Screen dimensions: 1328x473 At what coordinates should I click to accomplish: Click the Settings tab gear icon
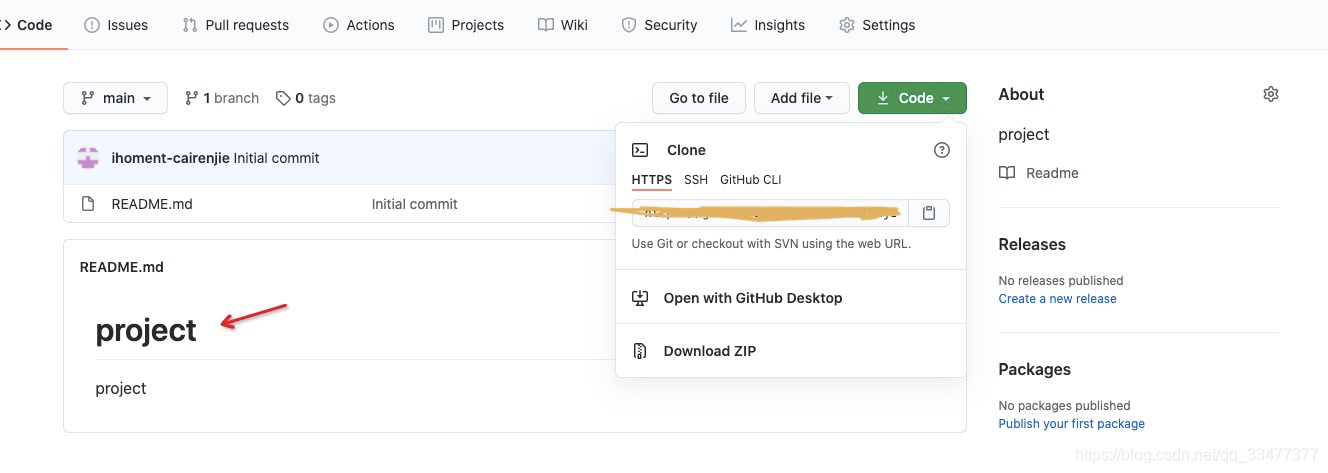click(x=847, y=25)
